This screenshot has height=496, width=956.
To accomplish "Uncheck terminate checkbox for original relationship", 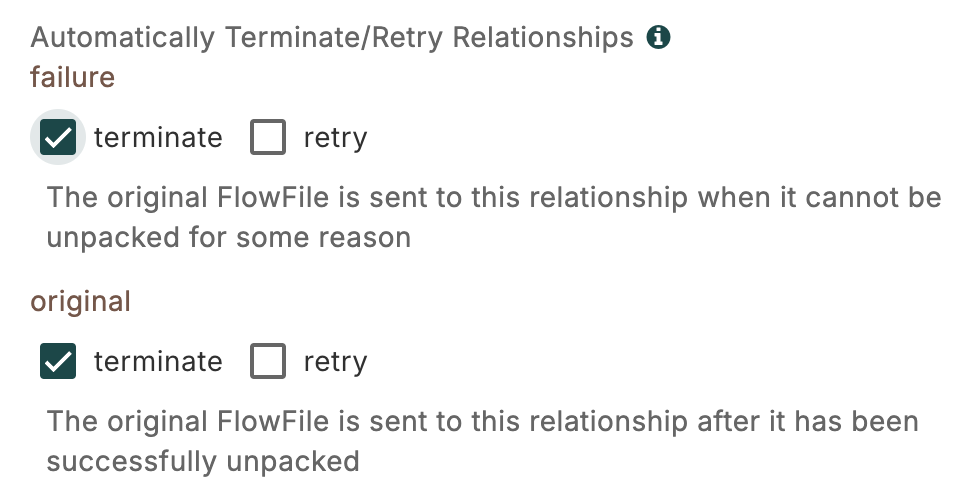I will [59, 361].
